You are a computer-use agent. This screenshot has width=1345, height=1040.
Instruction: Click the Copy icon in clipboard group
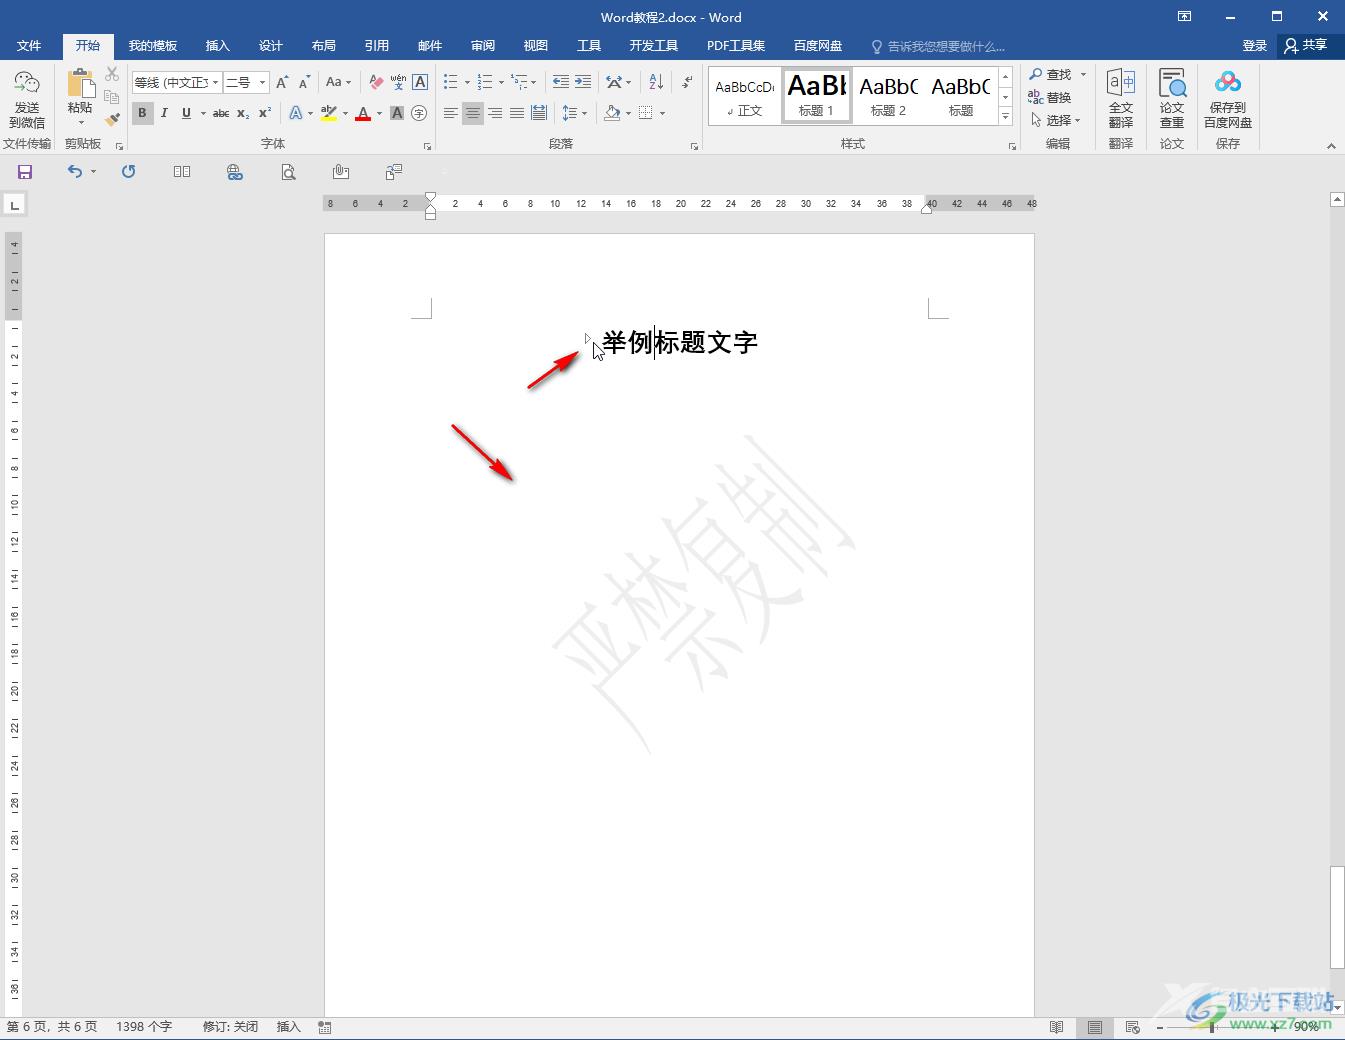pos(112,97)
